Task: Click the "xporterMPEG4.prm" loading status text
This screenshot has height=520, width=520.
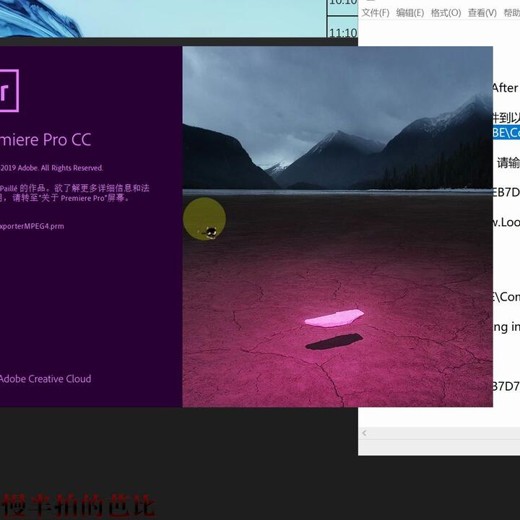Action: [32, 226]
